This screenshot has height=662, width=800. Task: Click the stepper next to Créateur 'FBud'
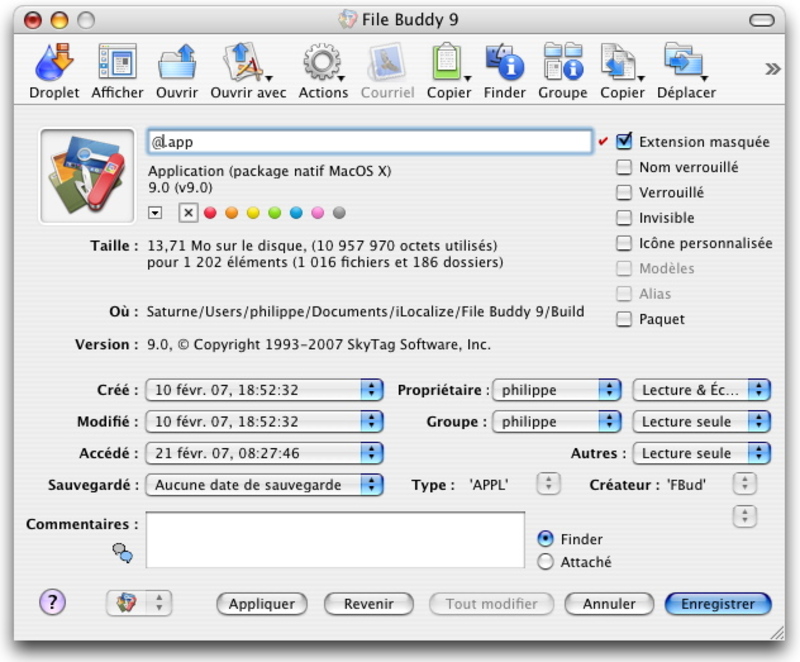pos(745,483)
